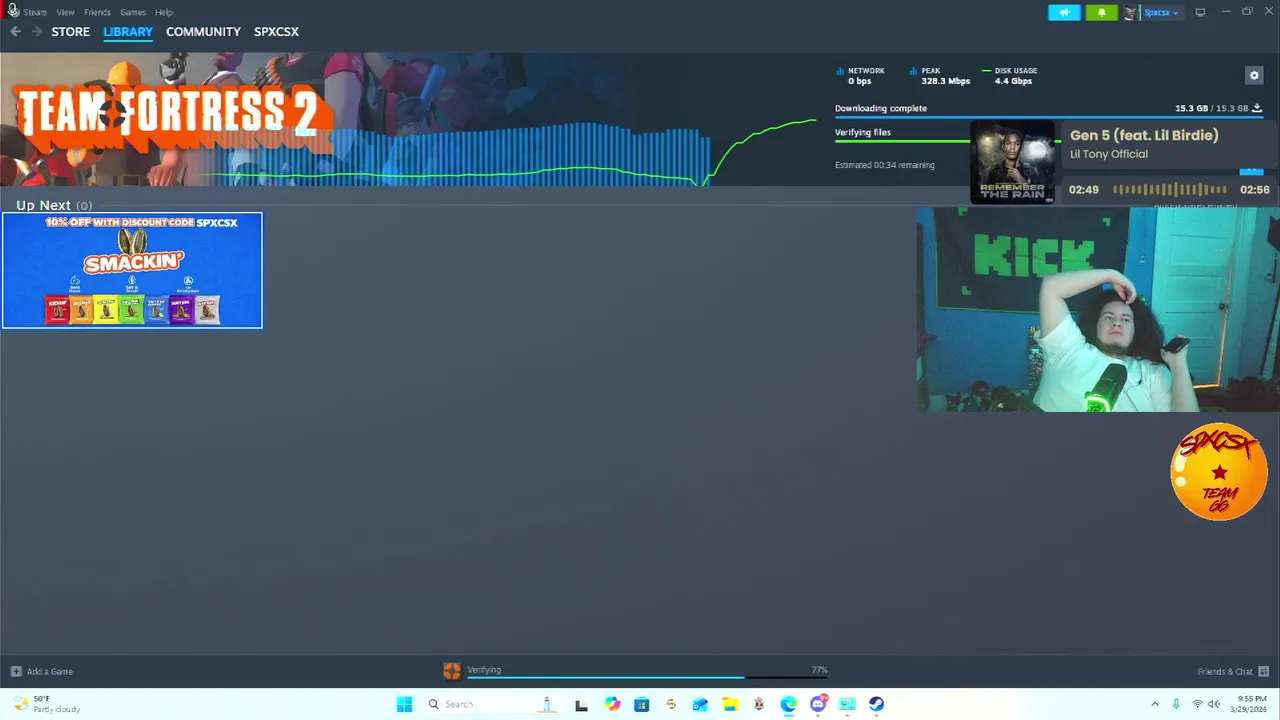The height and width of the screenshot is (720, 1280).
Task: Expand the hidden system tray icons chevron
Action: 1155,704
